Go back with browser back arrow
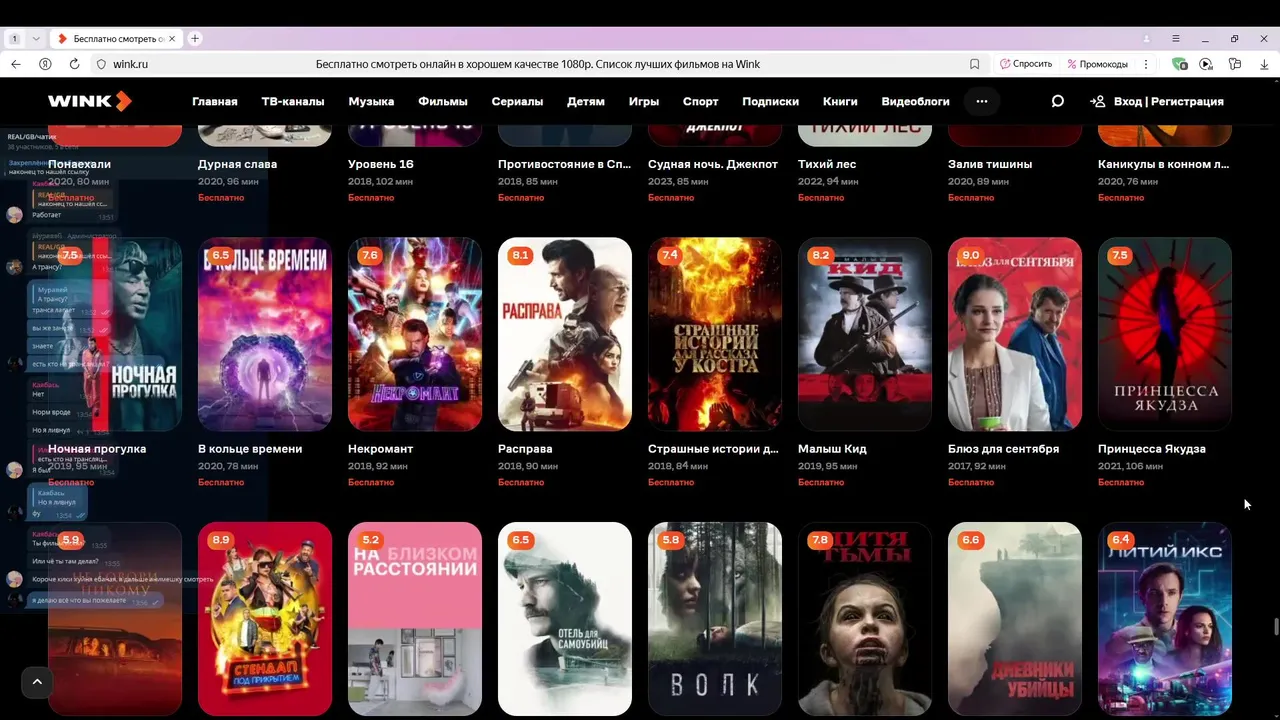Viewport: 1280px width, 720px height. 16,64
